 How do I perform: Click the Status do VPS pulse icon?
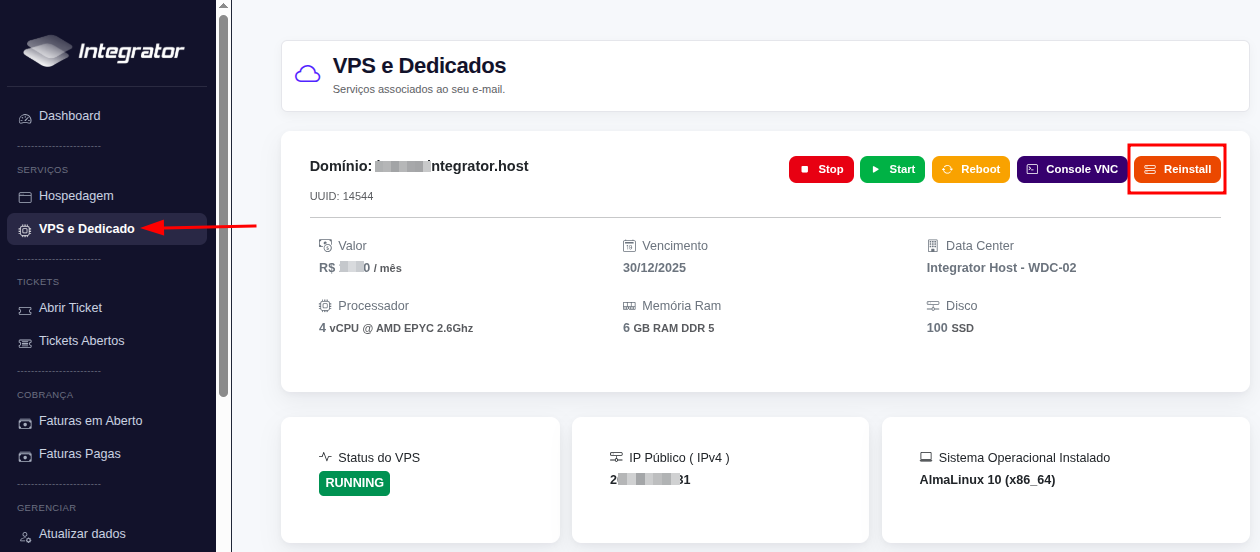[x=325, y=457]
